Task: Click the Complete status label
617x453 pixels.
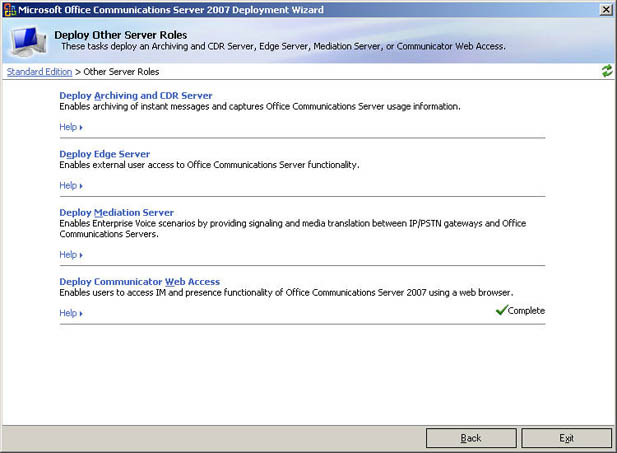Action: pos(526,311)
